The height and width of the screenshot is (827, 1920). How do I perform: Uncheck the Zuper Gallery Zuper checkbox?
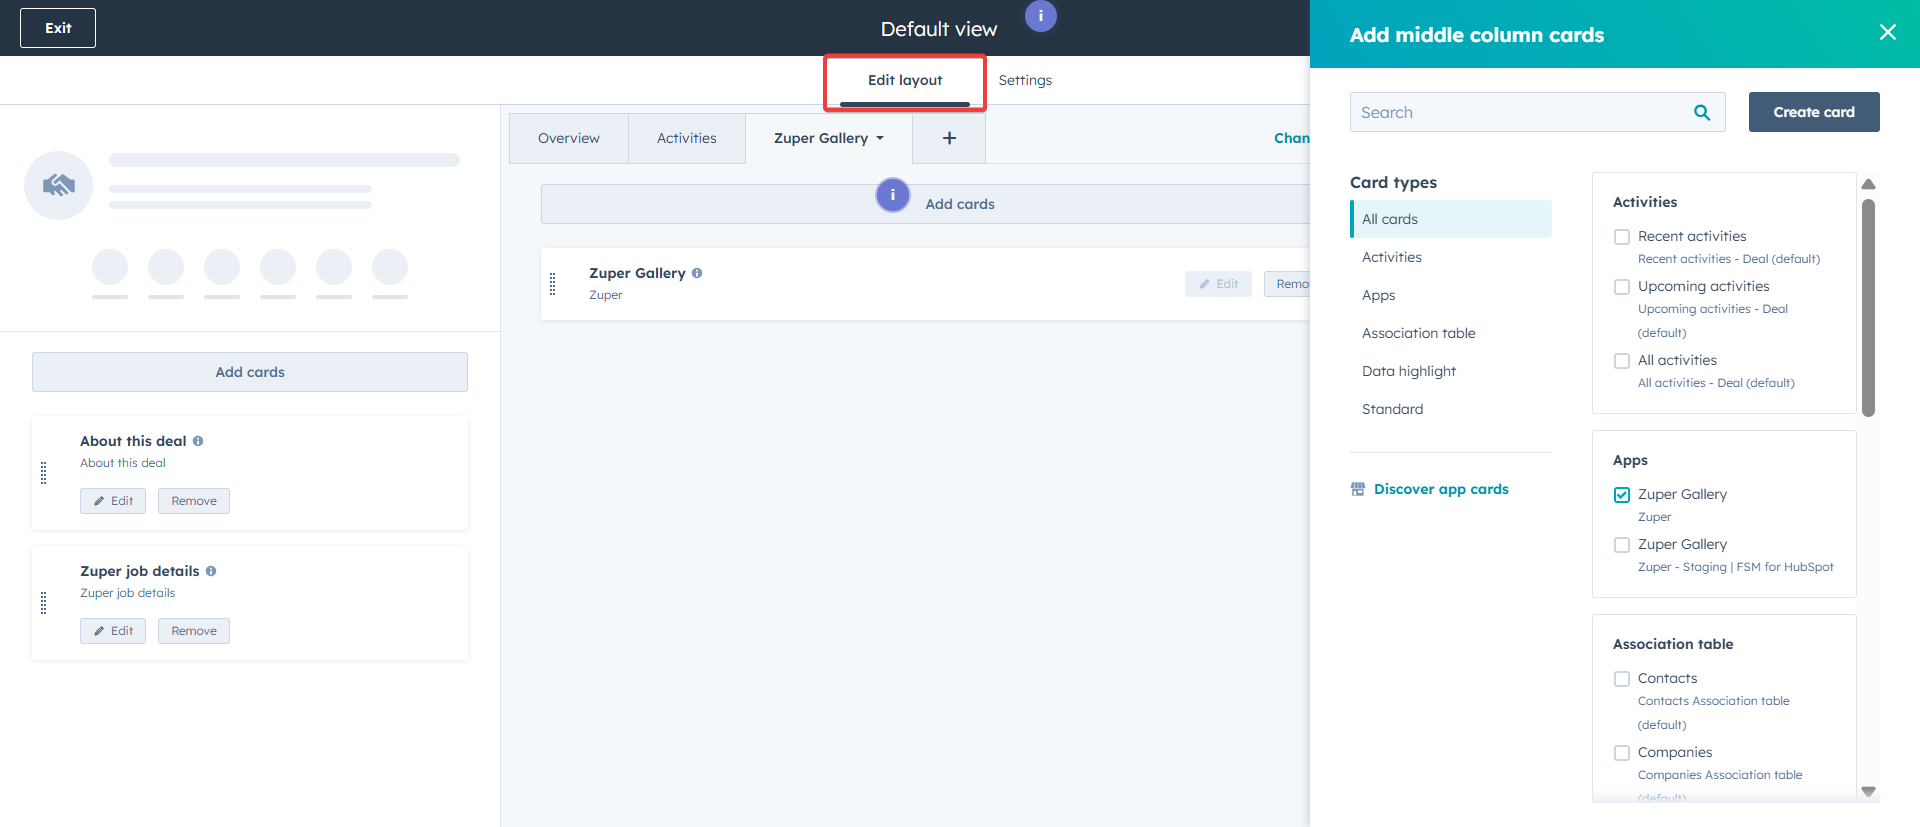[1622, 495]
